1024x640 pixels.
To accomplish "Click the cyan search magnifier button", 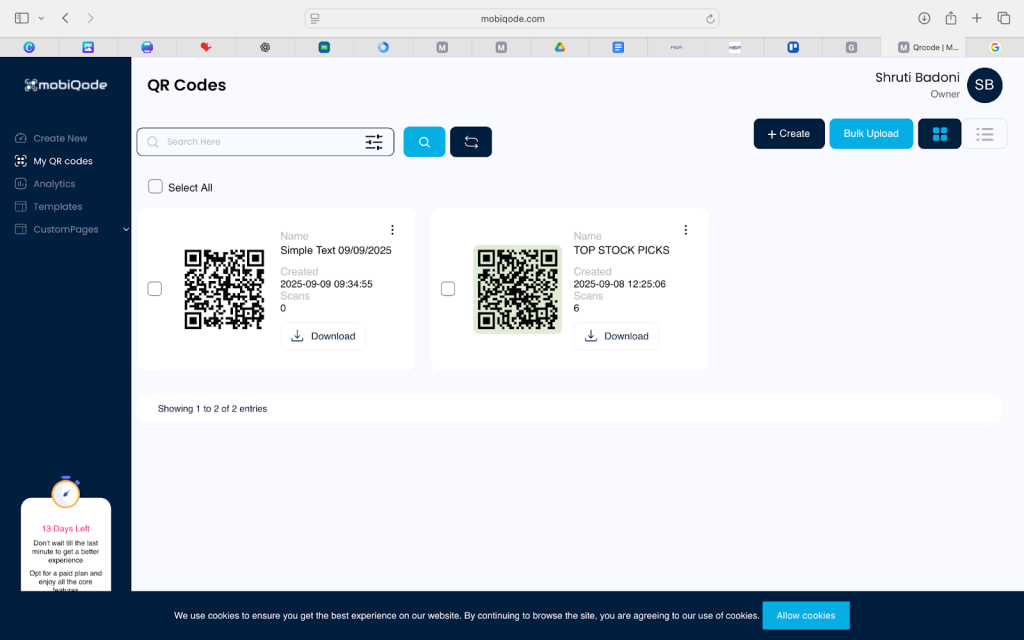I will [x=424, y=142].
